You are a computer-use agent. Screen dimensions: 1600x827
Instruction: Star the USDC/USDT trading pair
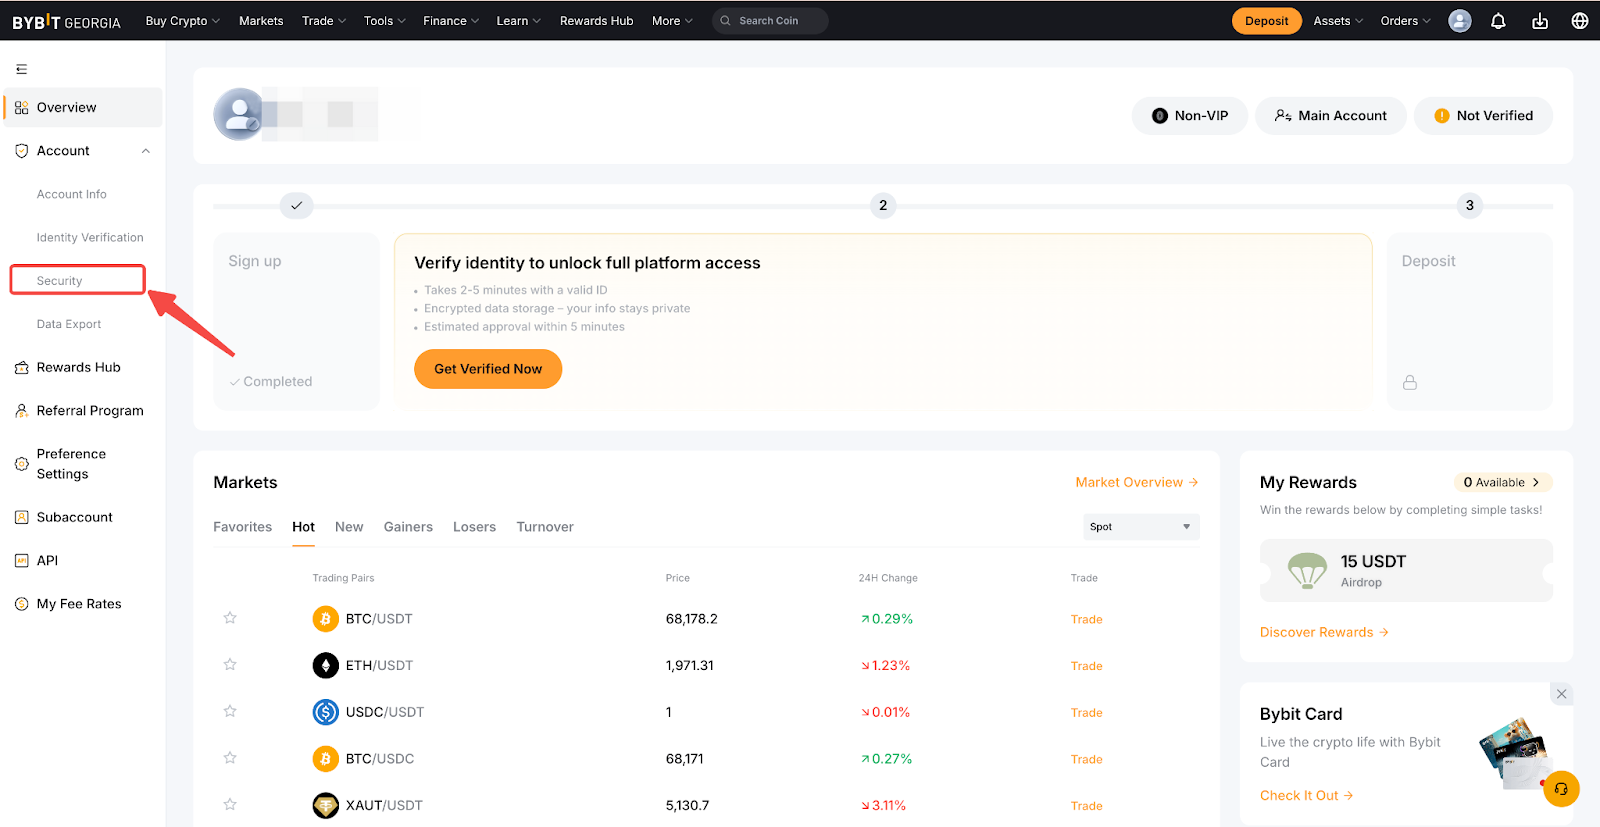[x=230, y=711]
